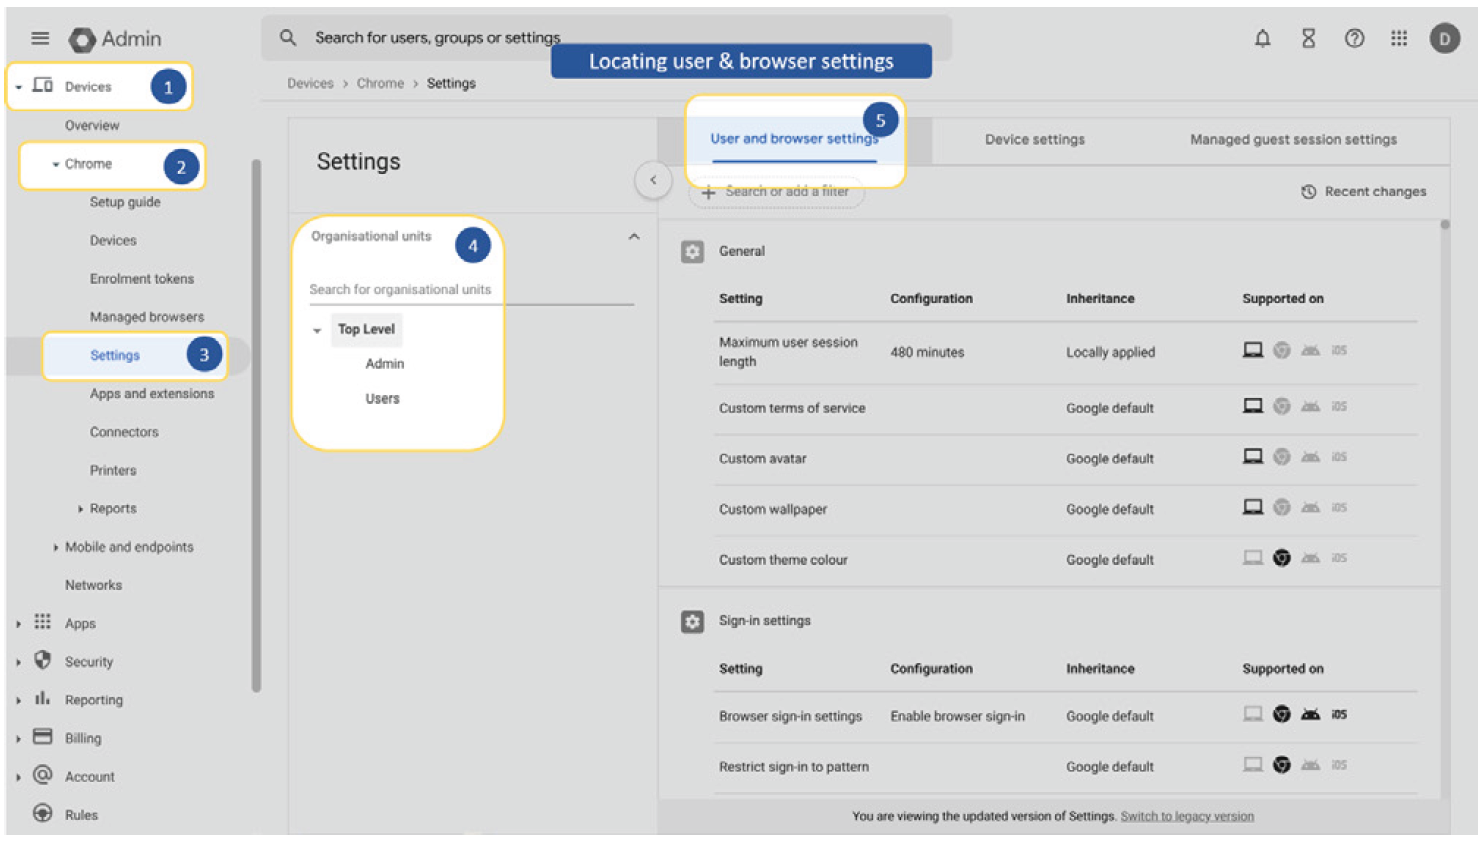Expand the Security sidebar section arrow
This screenshot has height=841, width=1483.
[19, 662]
